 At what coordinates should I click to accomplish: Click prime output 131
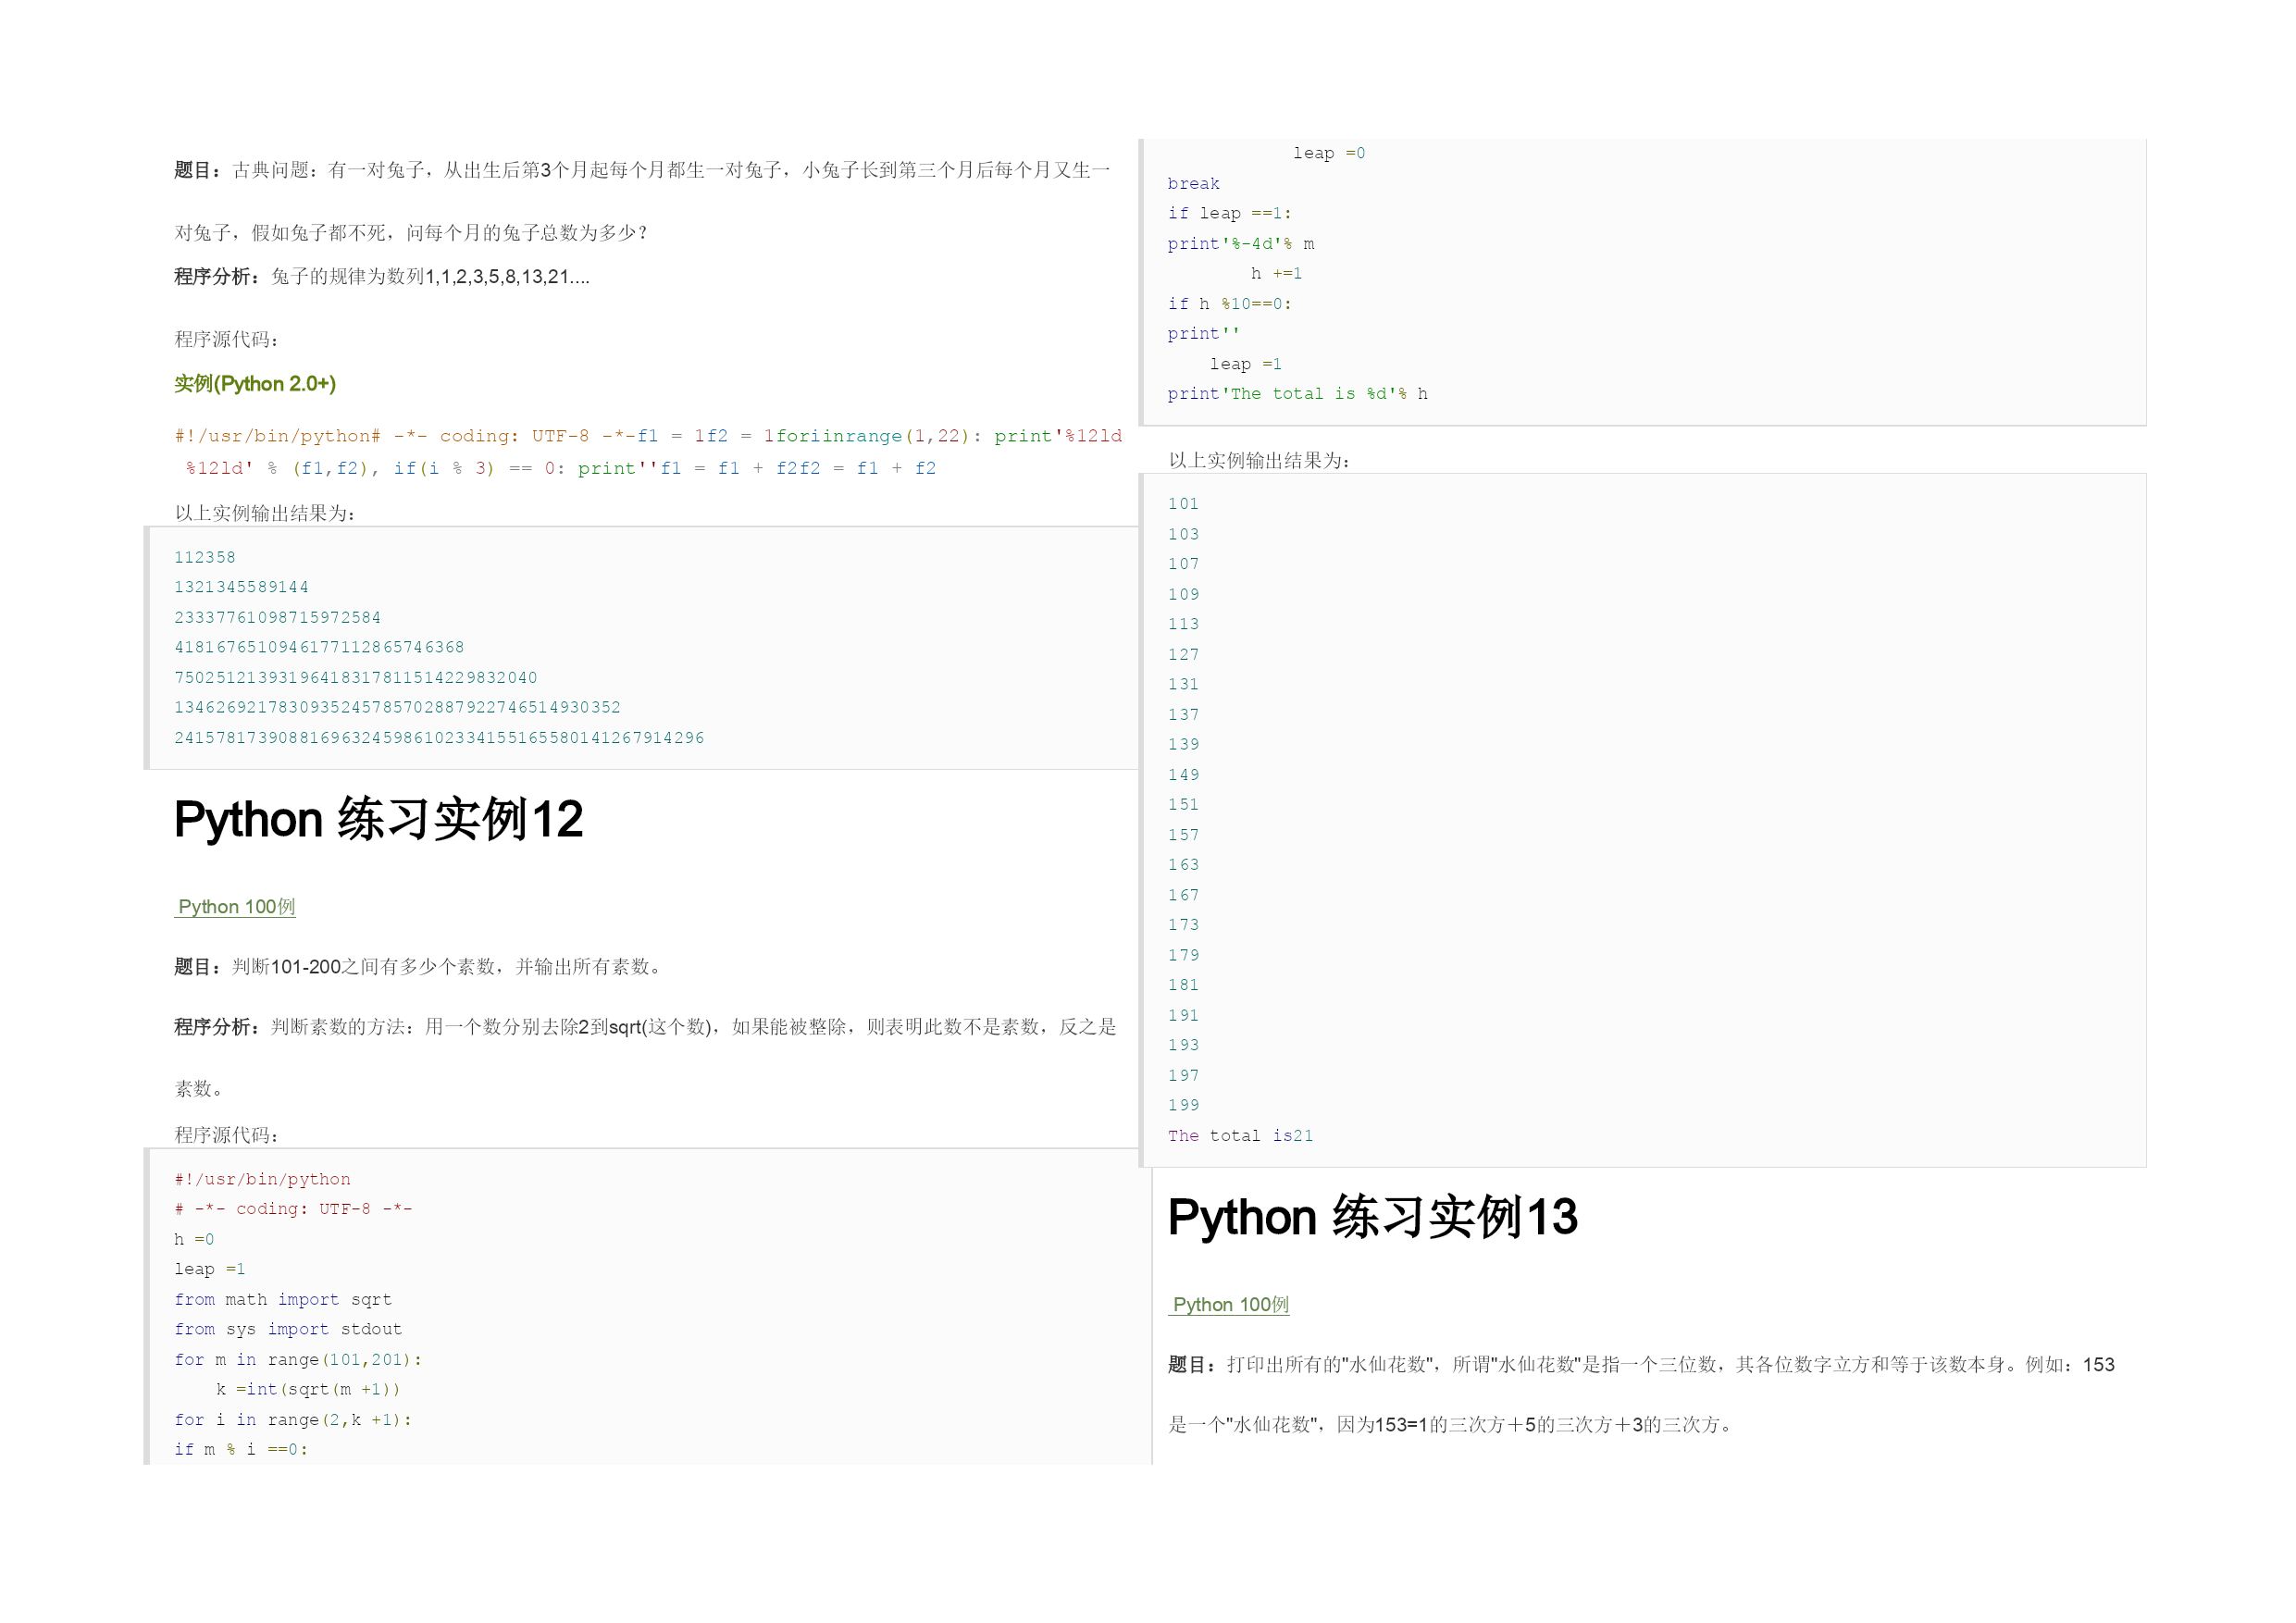coord(1183,685)
